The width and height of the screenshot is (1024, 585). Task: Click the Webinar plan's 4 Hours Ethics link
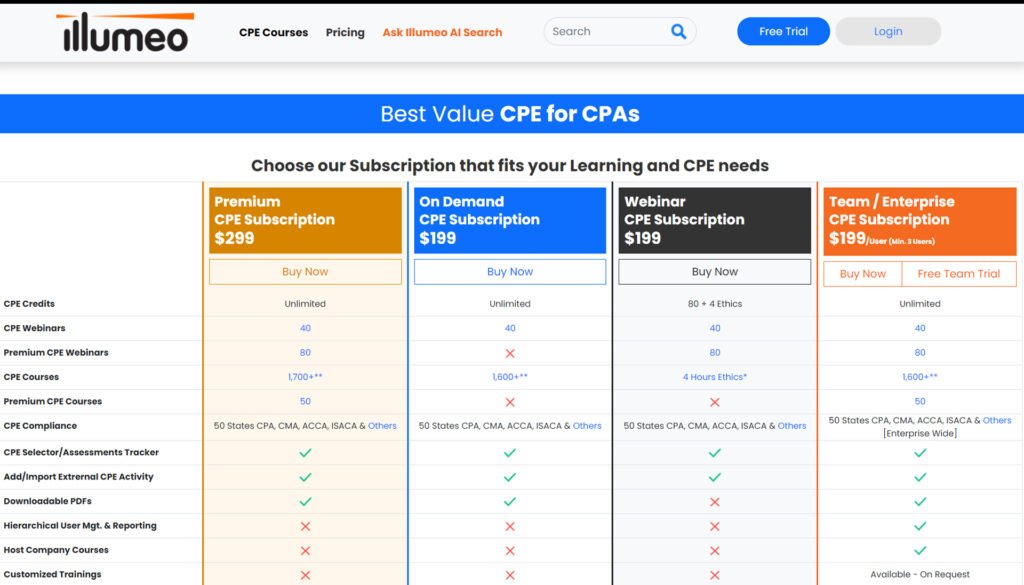715,377
